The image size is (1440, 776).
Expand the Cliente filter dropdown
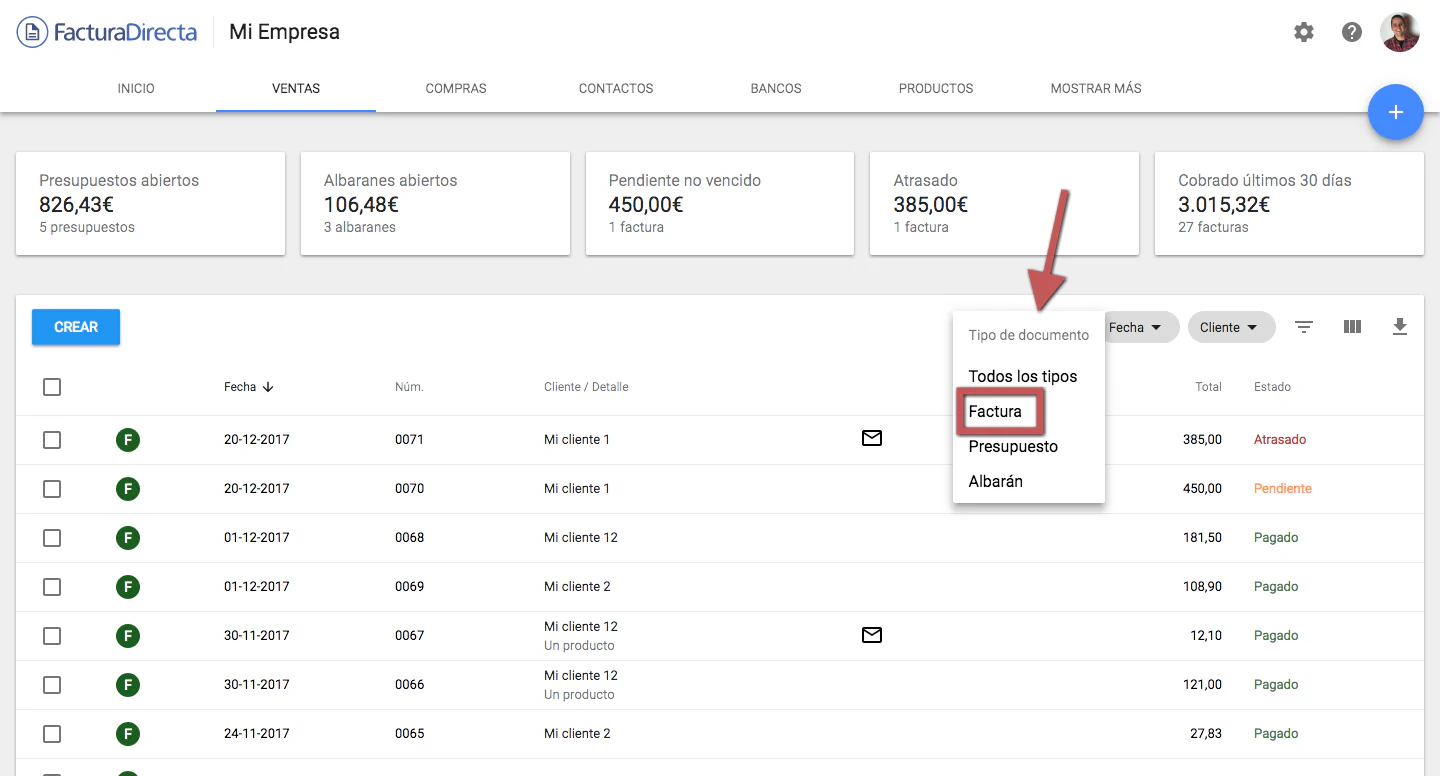point(1230,327)
